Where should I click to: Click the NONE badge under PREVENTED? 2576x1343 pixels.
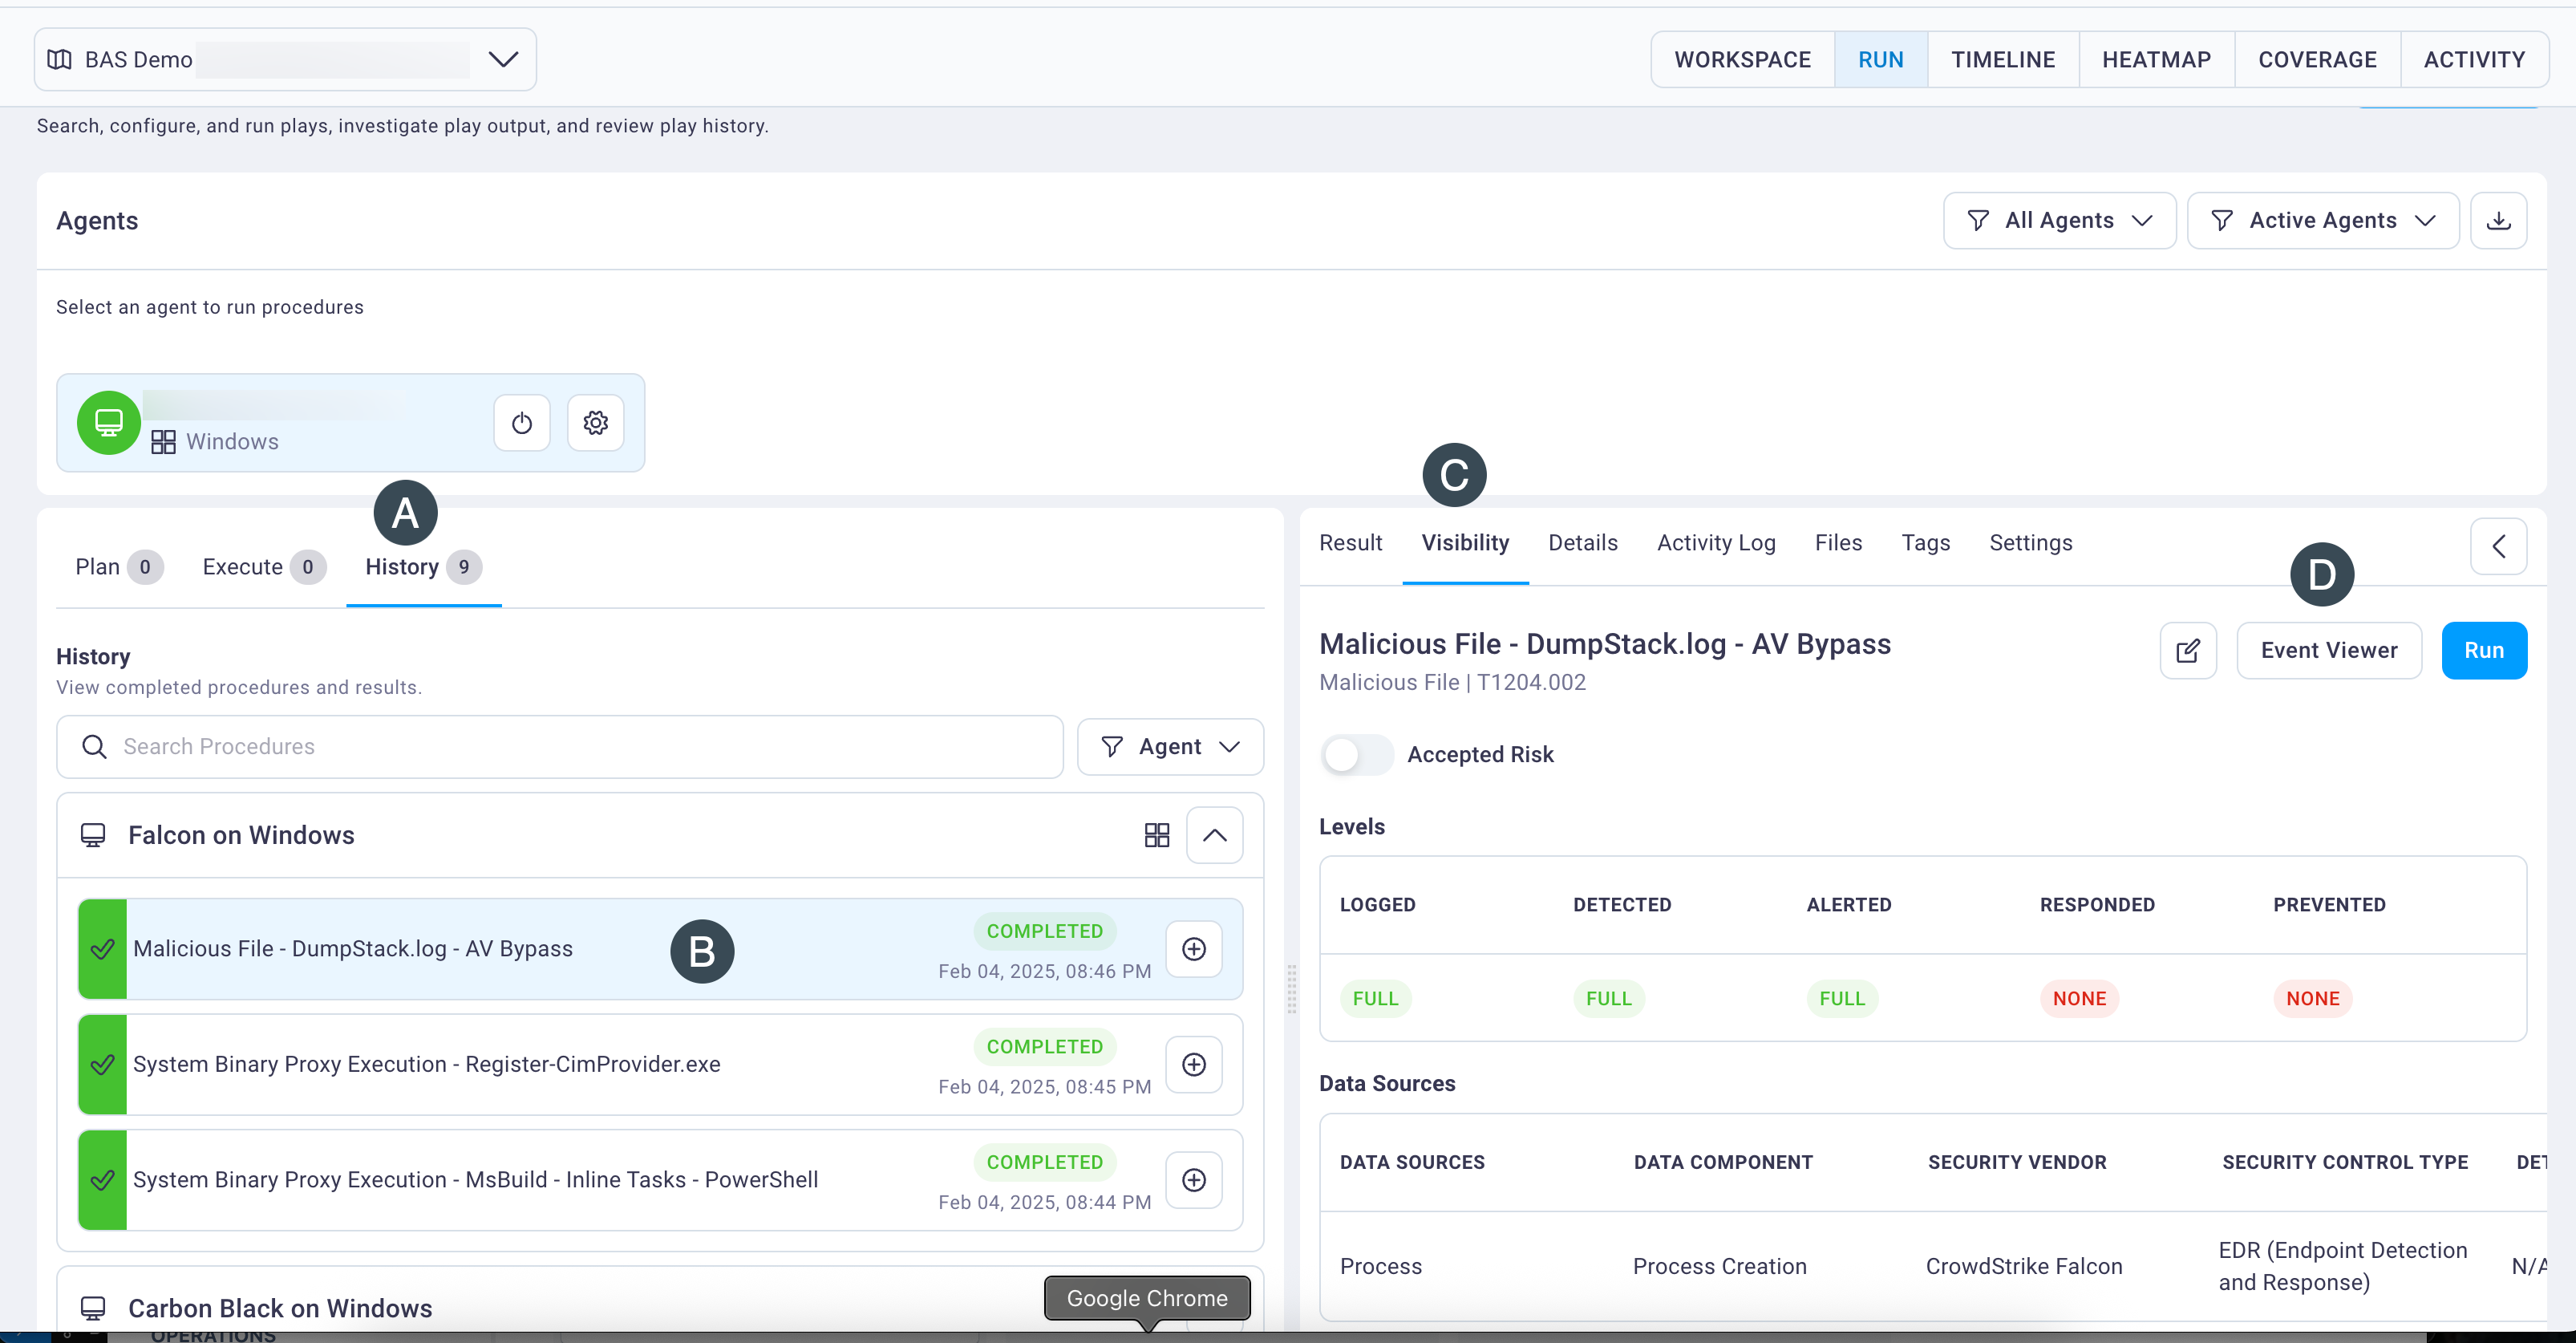[x=2312, y=999]
